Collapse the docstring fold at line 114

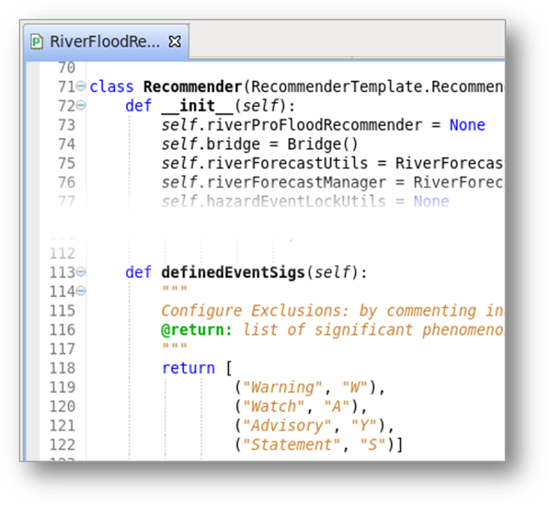81,291
